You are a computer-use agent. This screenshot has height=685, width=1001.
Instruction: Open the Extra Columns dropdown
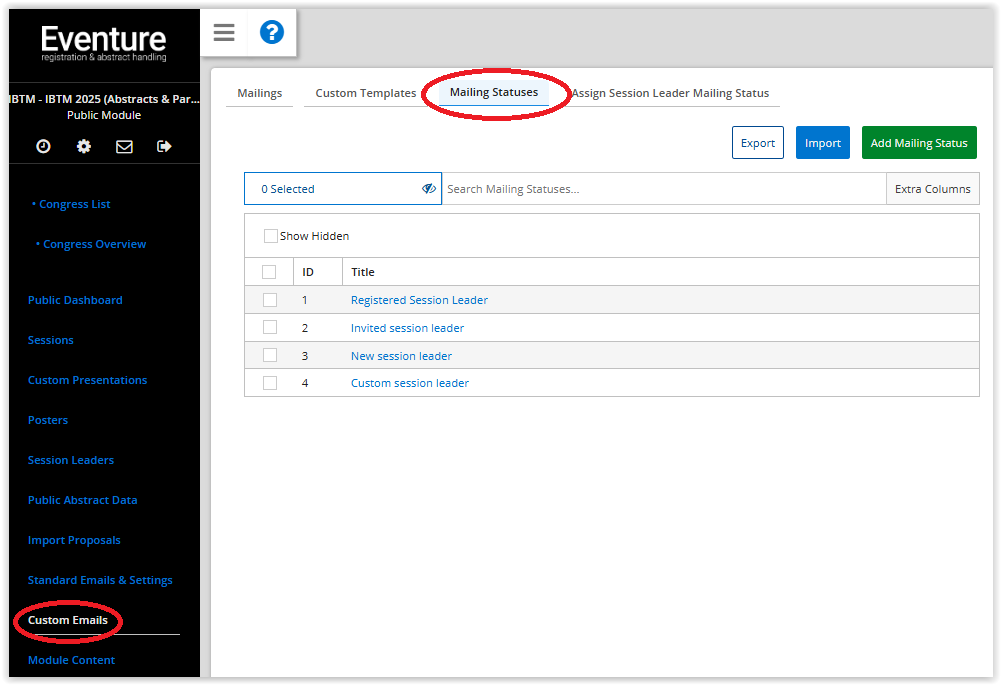932,189
